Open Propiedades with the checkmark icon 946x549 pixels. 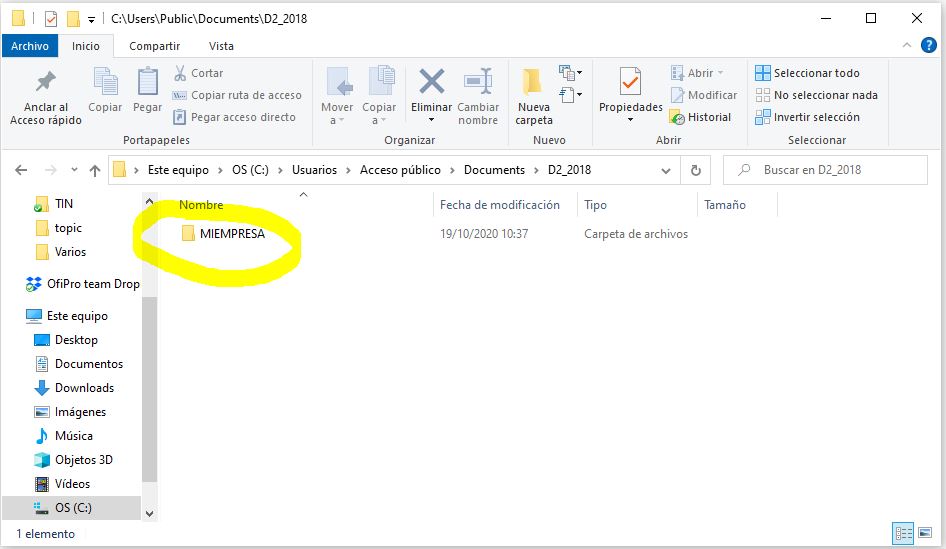[x=630, y=82]
